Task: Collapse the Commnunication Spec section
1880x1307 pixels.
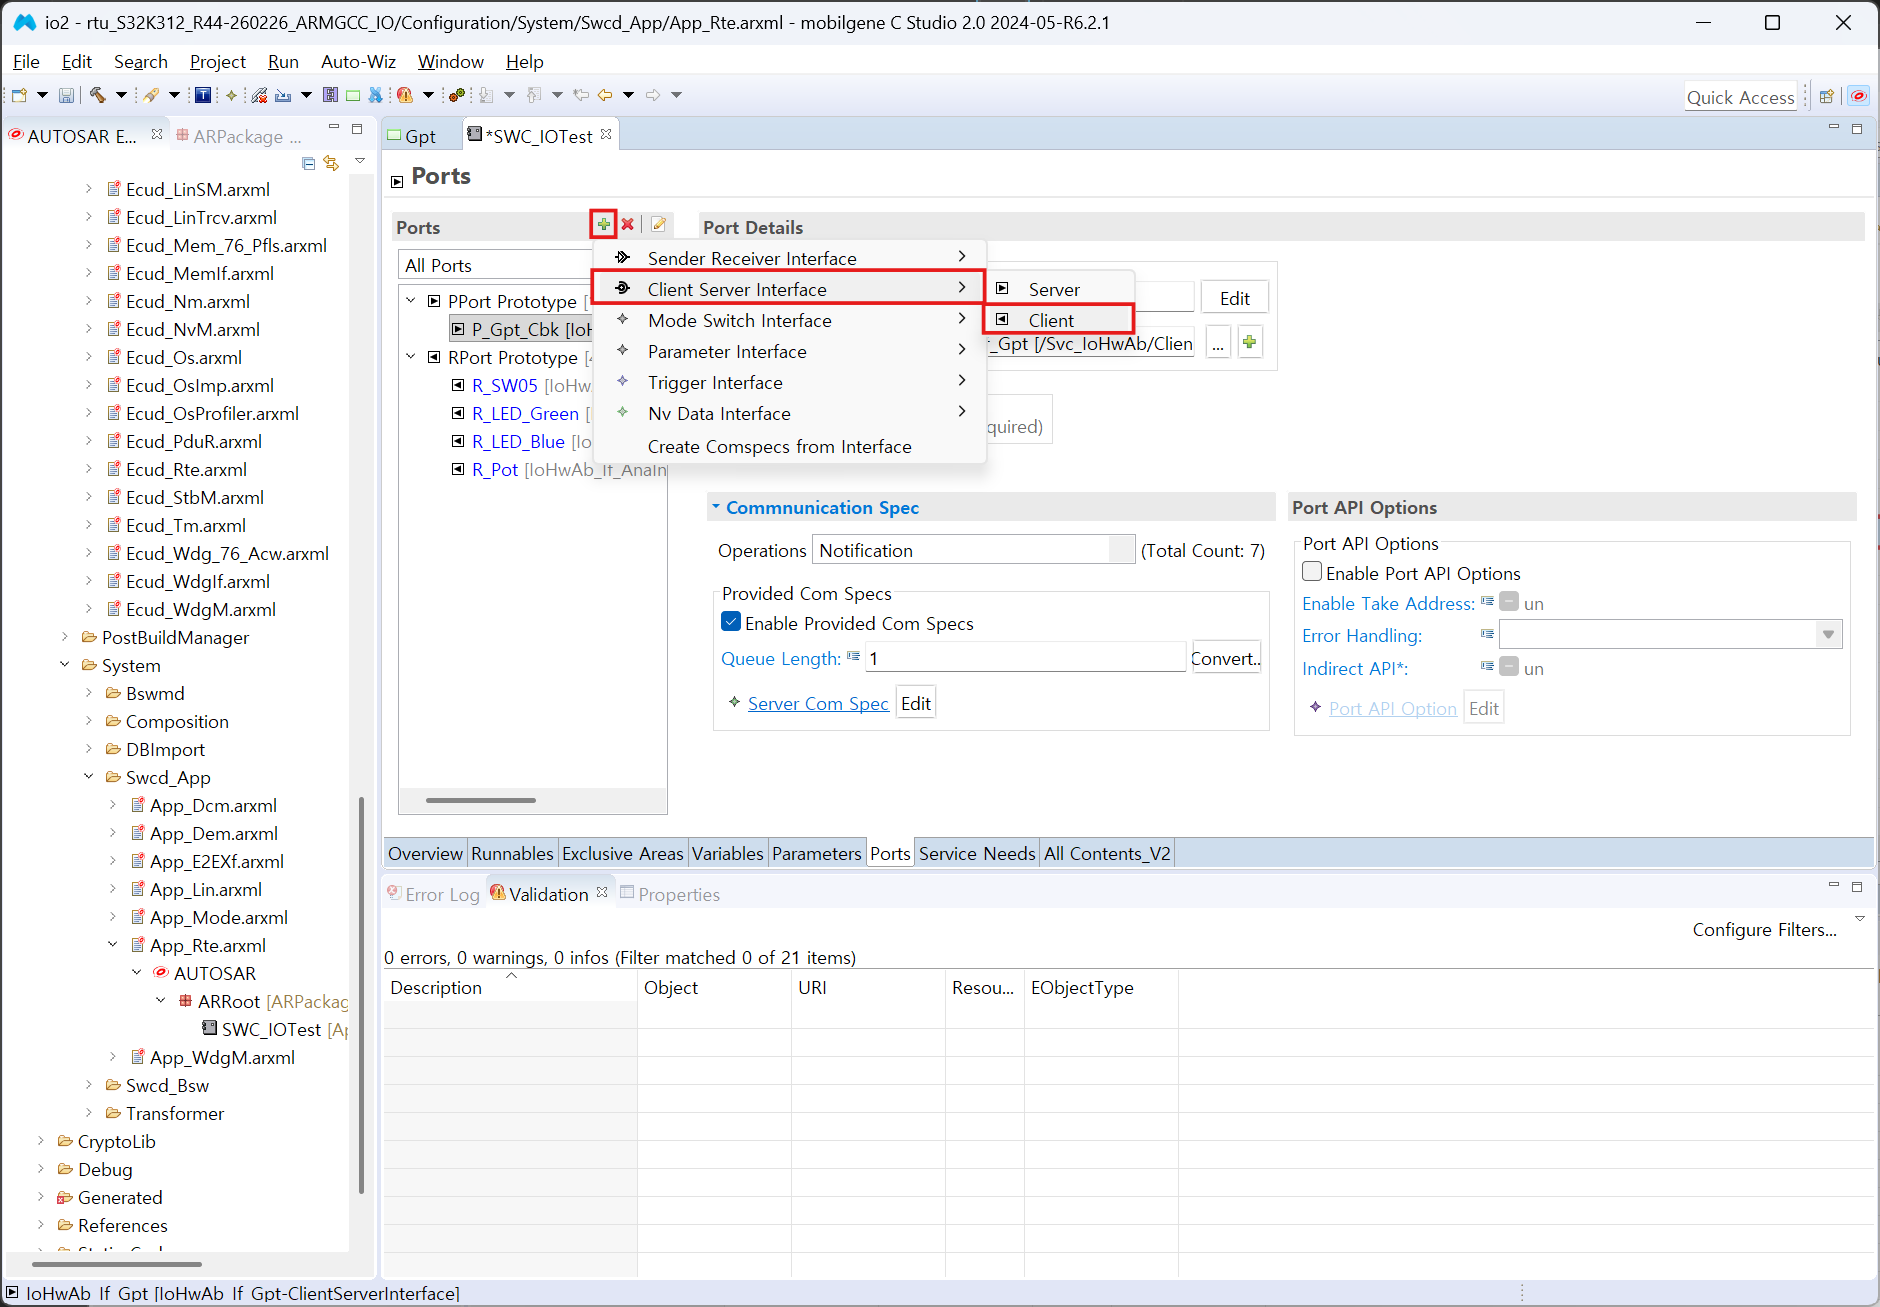Action: tap(716, 507)
